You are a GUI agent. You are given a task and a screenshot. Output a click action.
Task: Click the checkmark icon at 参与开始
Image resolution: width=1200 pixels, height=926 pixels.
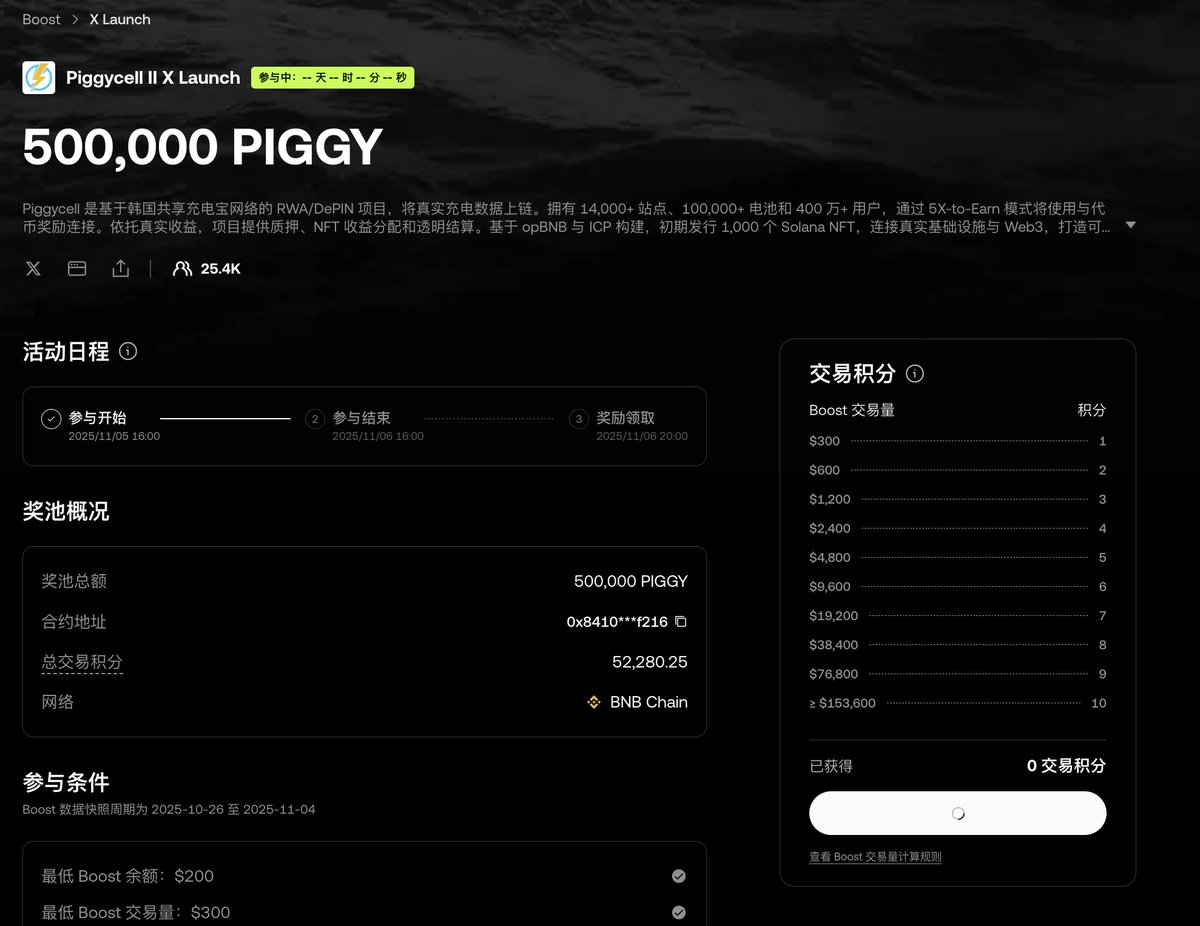coord(51,419)
